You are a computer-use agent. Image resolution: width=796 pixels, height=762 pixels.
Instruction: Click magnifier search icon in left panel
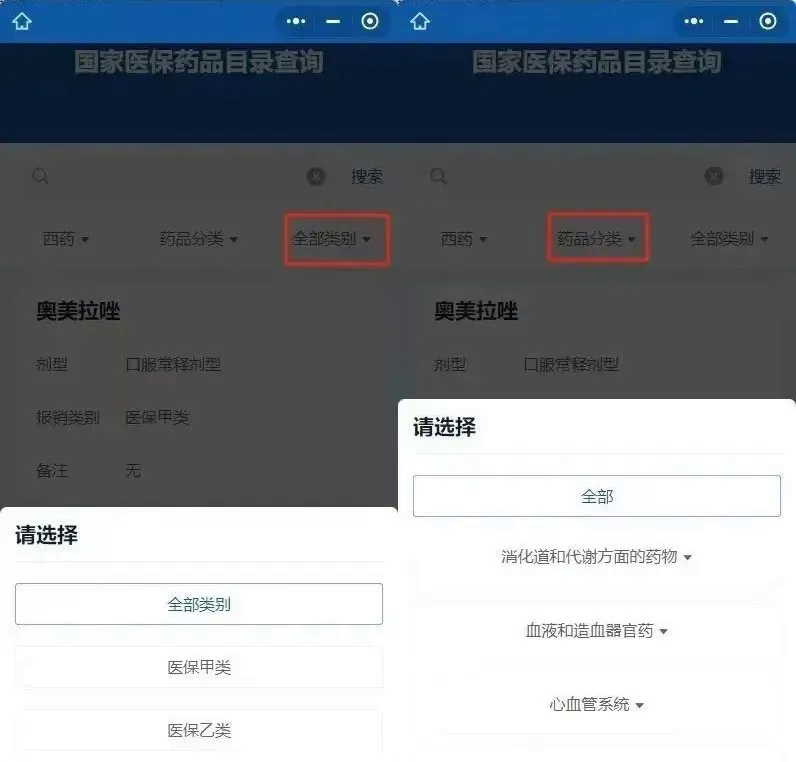(40, 177)
